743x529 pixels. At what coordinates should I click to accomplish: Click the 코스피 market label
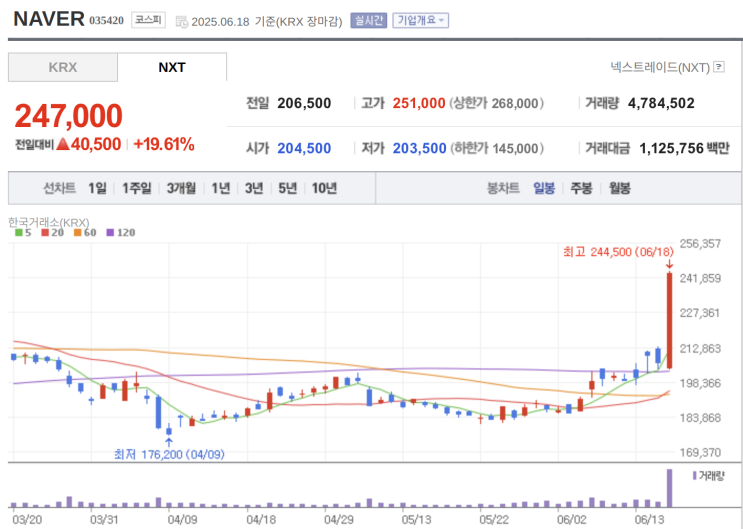(x=148, y=20)
